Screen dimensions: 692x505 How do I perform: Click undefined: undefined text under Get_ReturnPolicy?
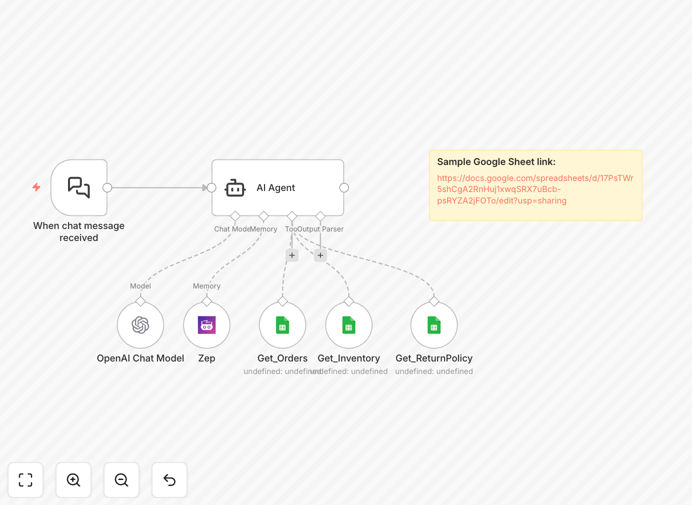[434, 371]
